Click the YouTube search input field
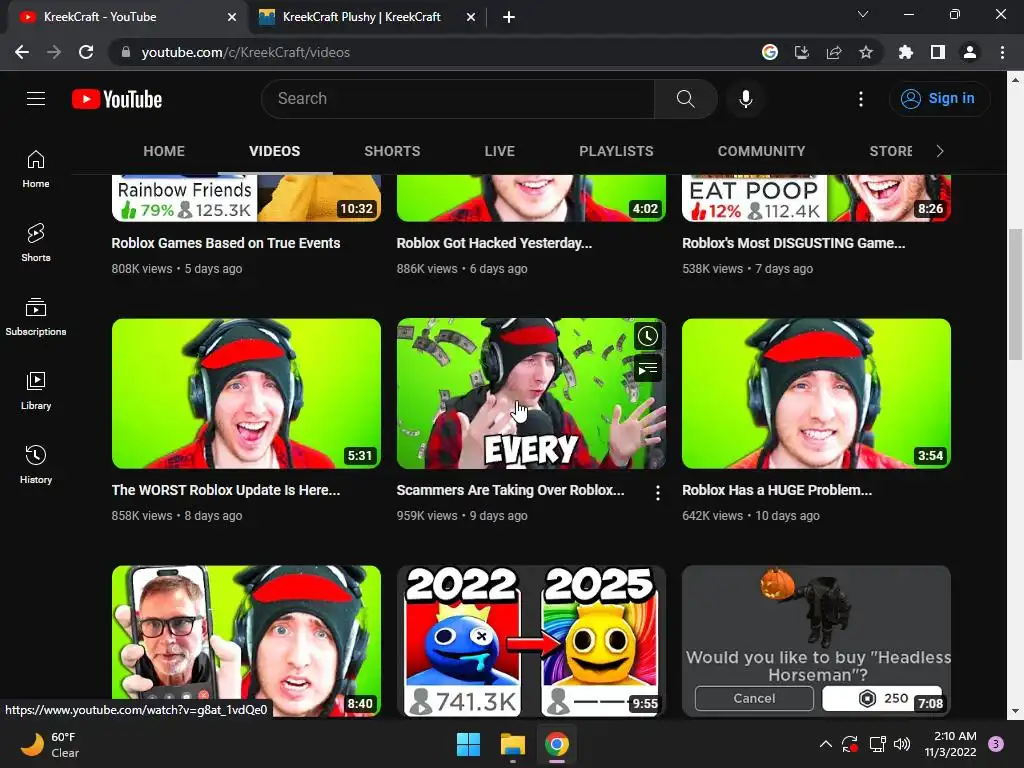 [457, 99]
